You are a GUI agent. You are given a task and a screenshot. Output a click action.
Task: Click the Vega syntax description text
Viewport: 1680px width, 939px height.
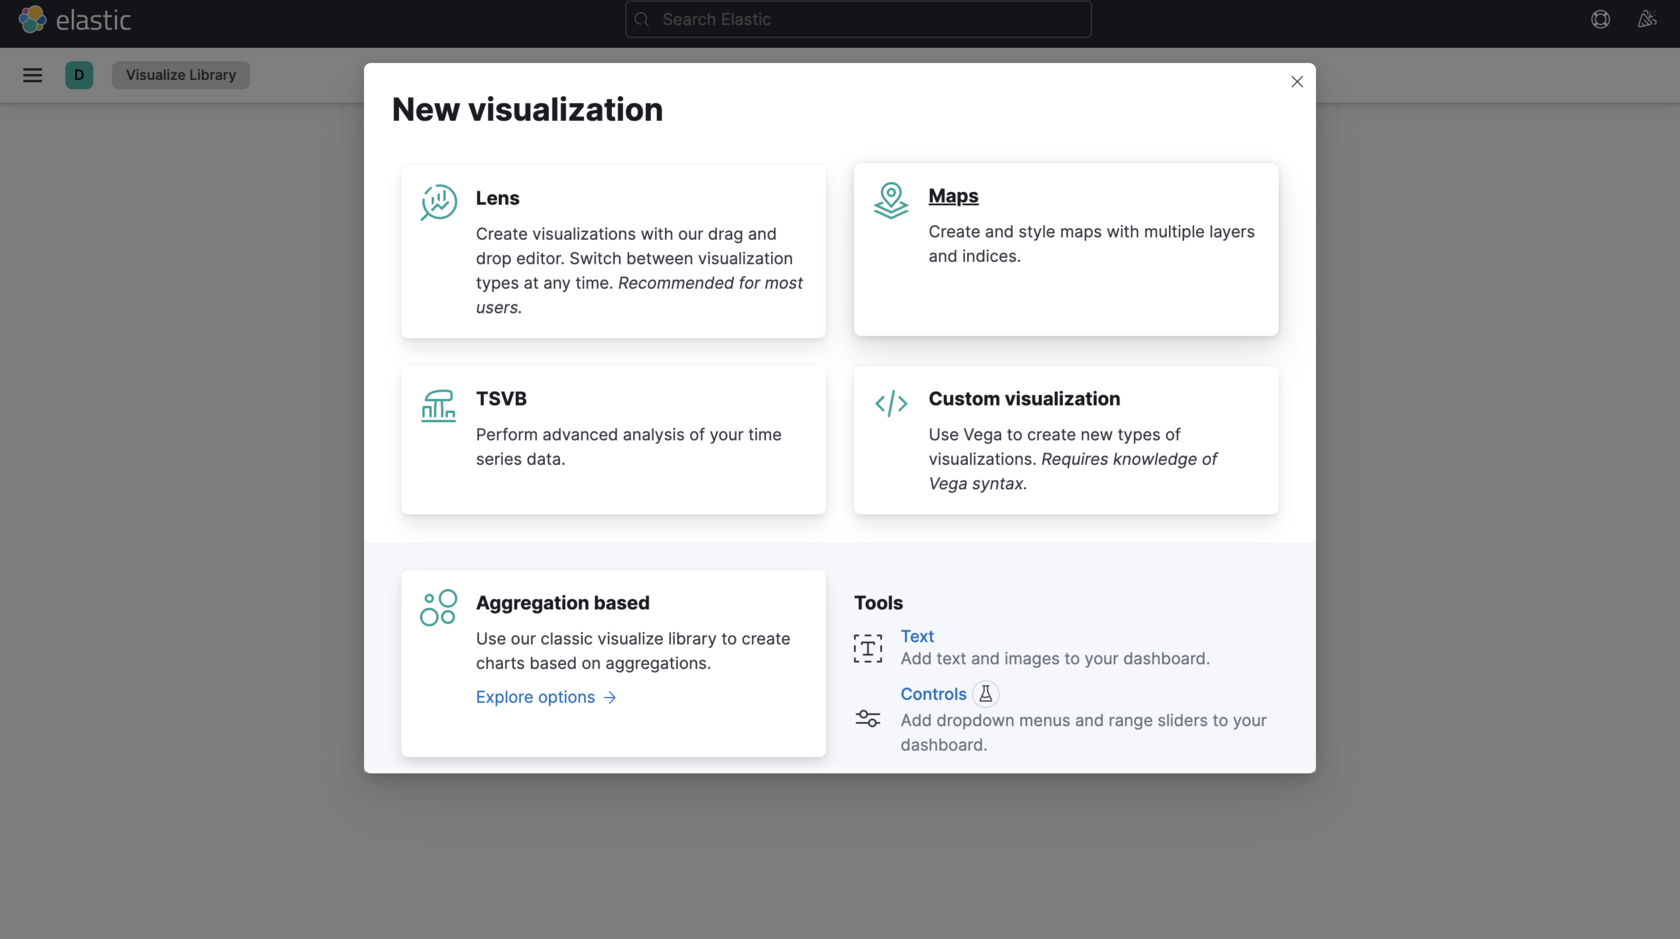tap(1073, 459)
